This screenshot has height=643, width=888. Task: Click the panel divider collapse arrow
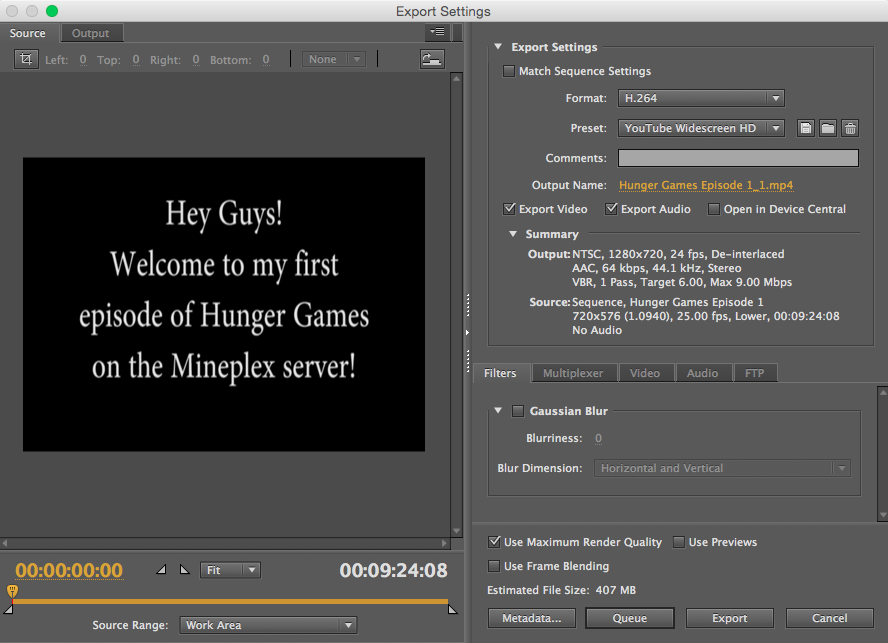[x=467, y=333]
